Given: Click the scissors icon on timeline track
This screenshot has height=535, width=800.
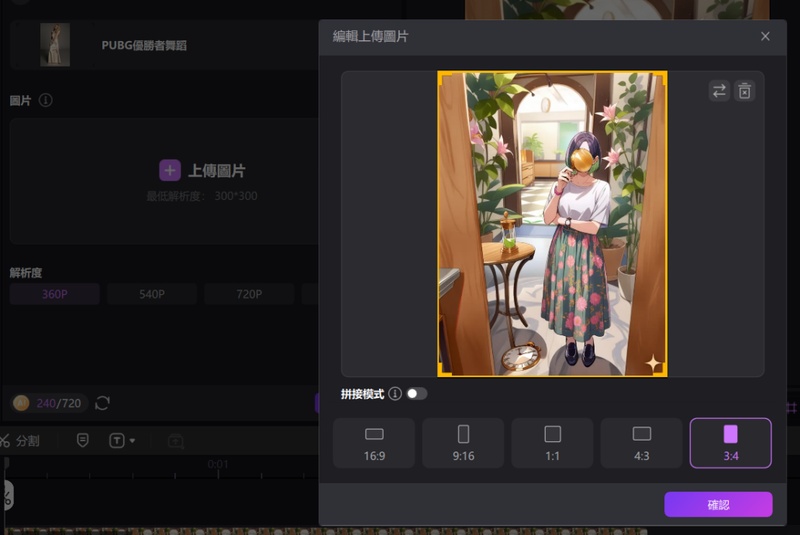Looking at the screenshot, I should 7,495.
